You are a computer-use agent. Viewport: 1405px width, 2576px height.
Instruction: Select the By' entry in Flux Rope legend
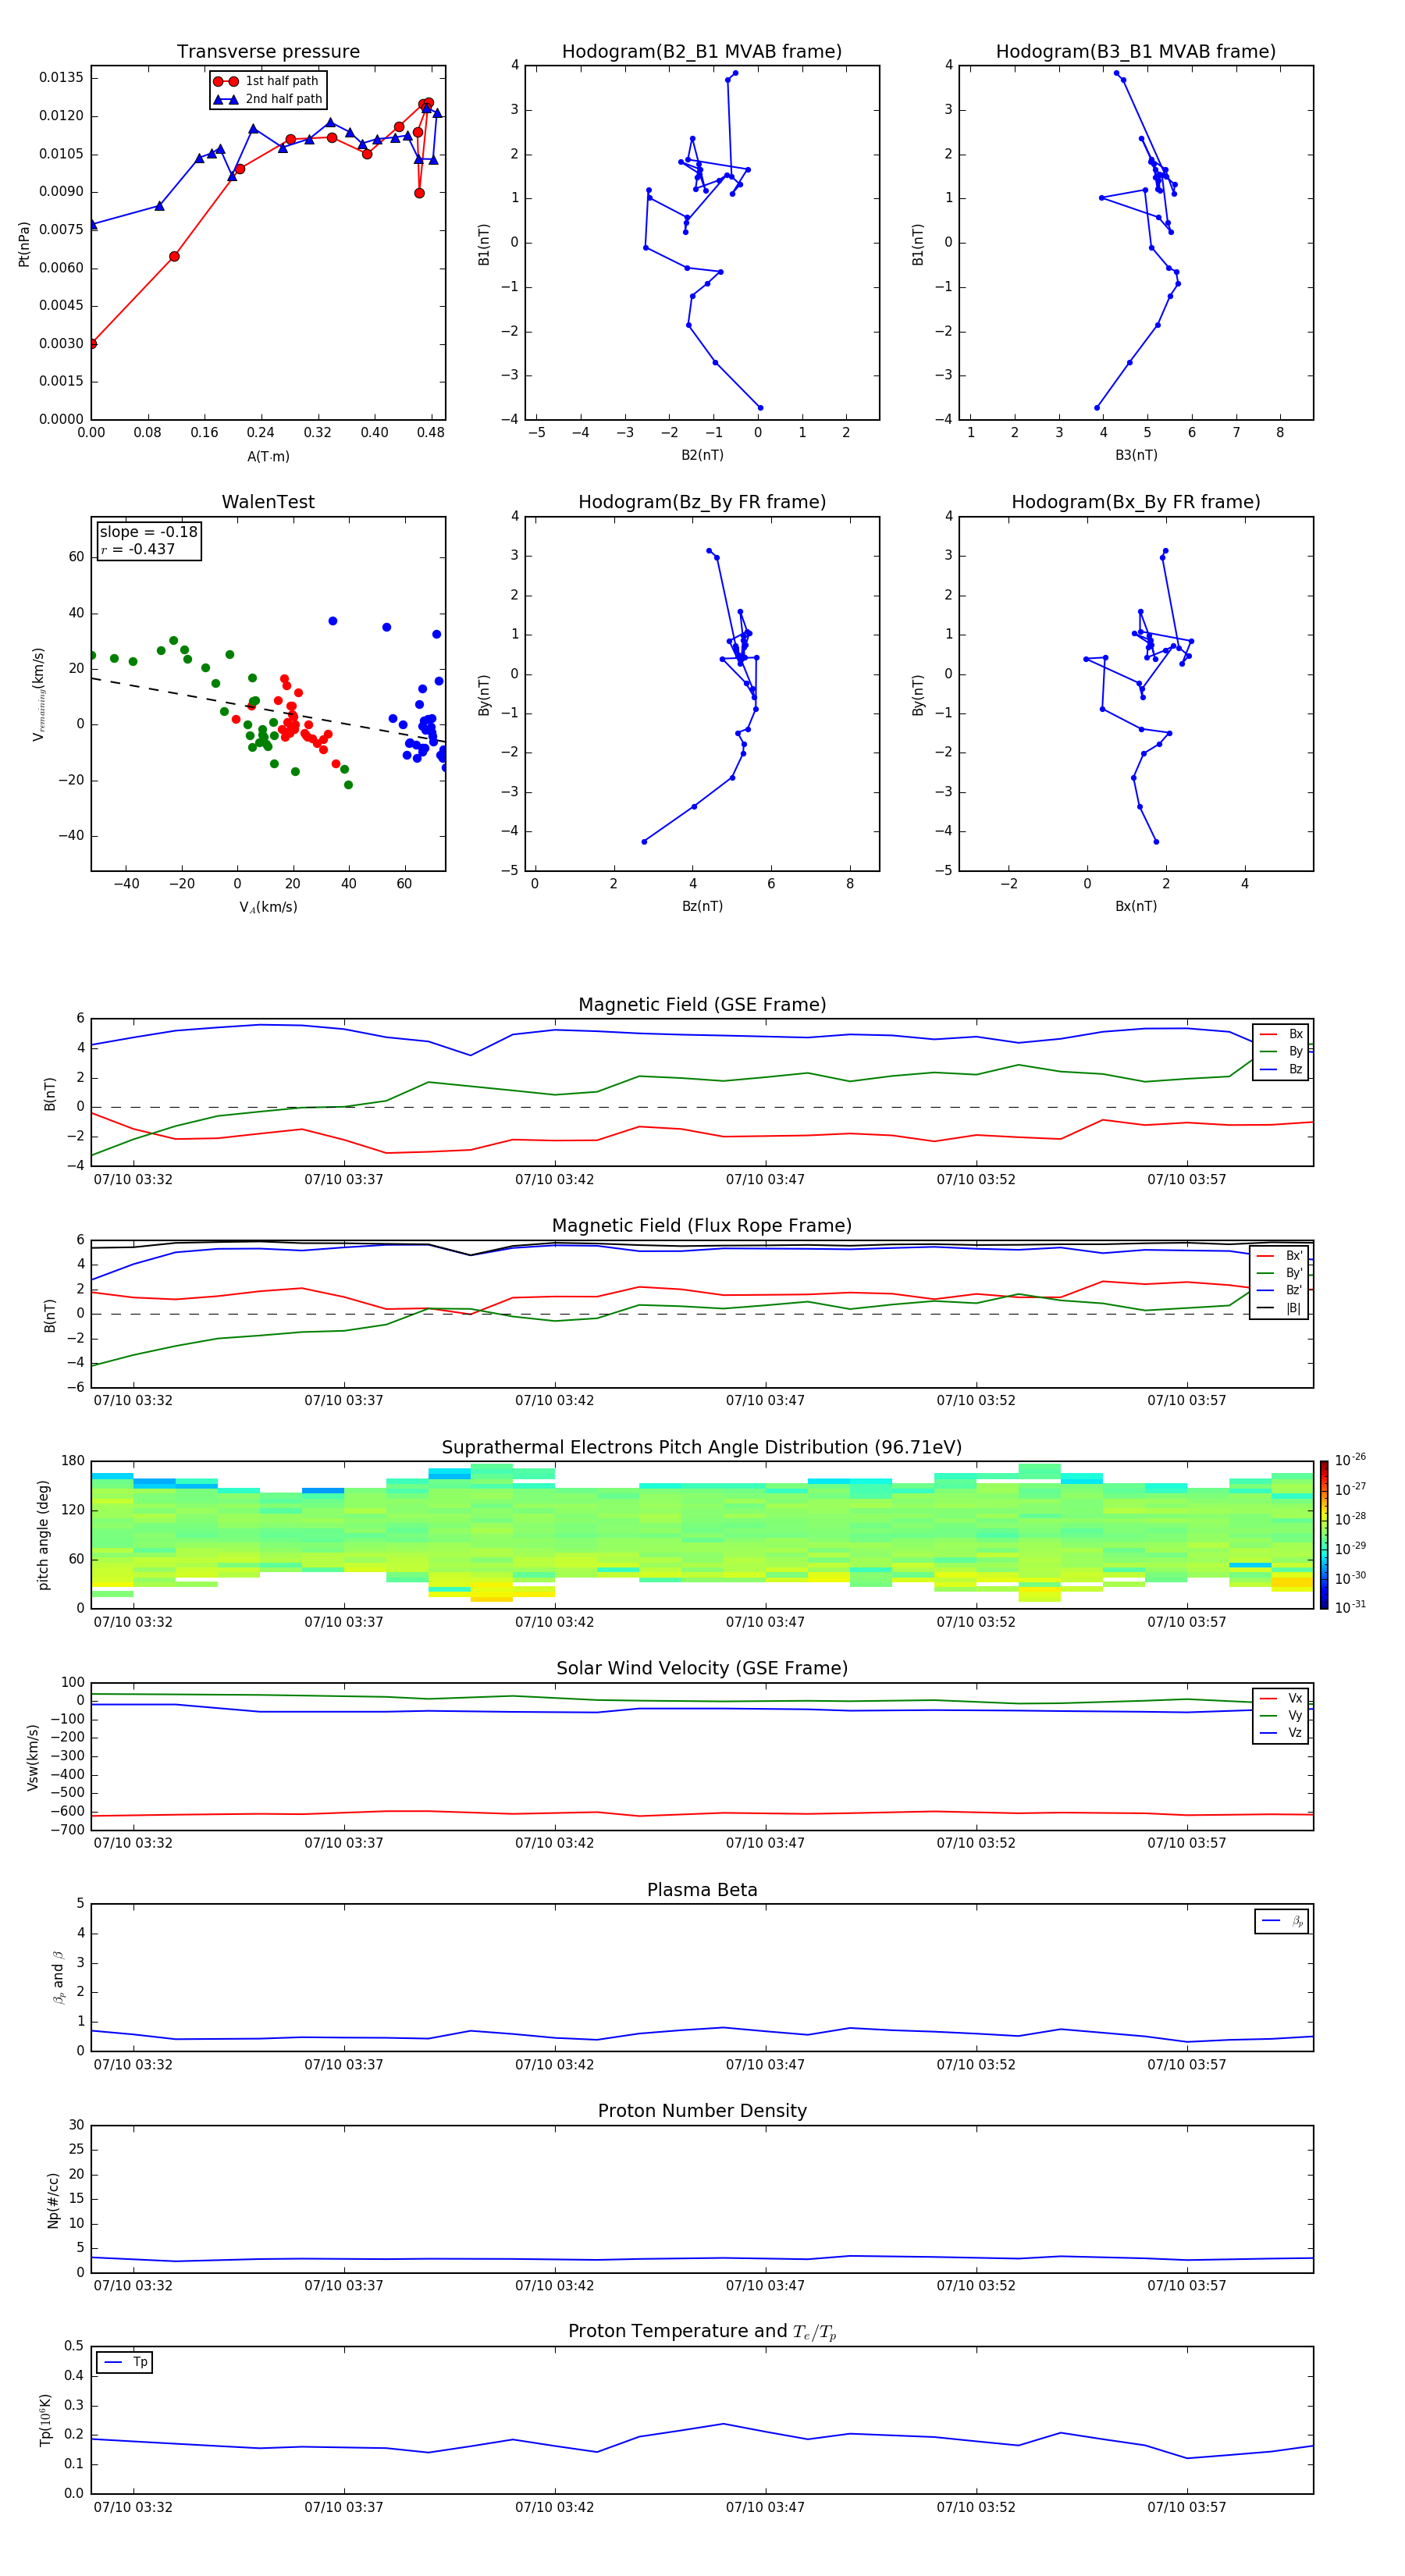click(x=1280, y=1273)
